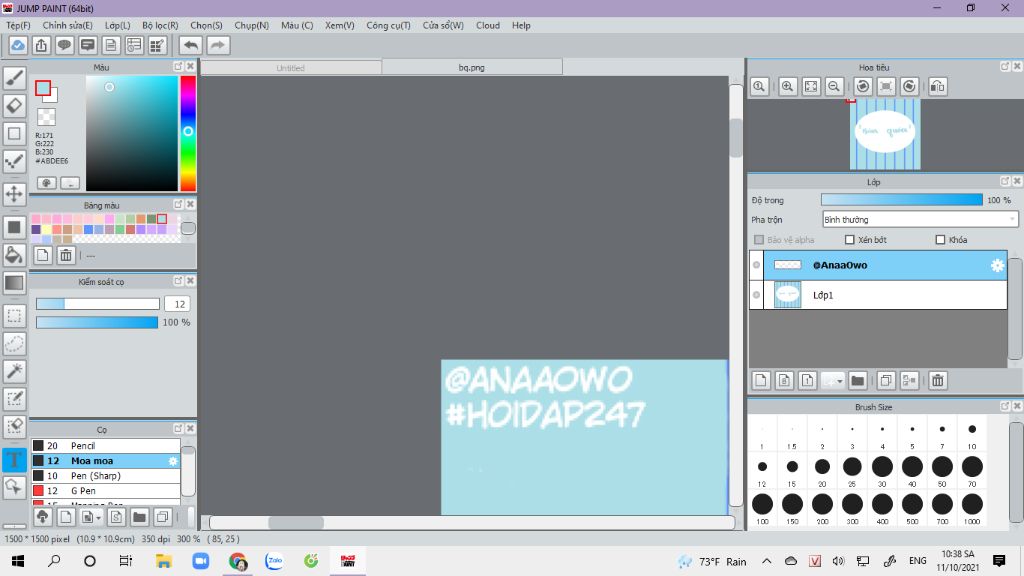This screenshot has height=576, width=1024.
Task: Click the rainbow hue slider strip
Action: point(188,133)
